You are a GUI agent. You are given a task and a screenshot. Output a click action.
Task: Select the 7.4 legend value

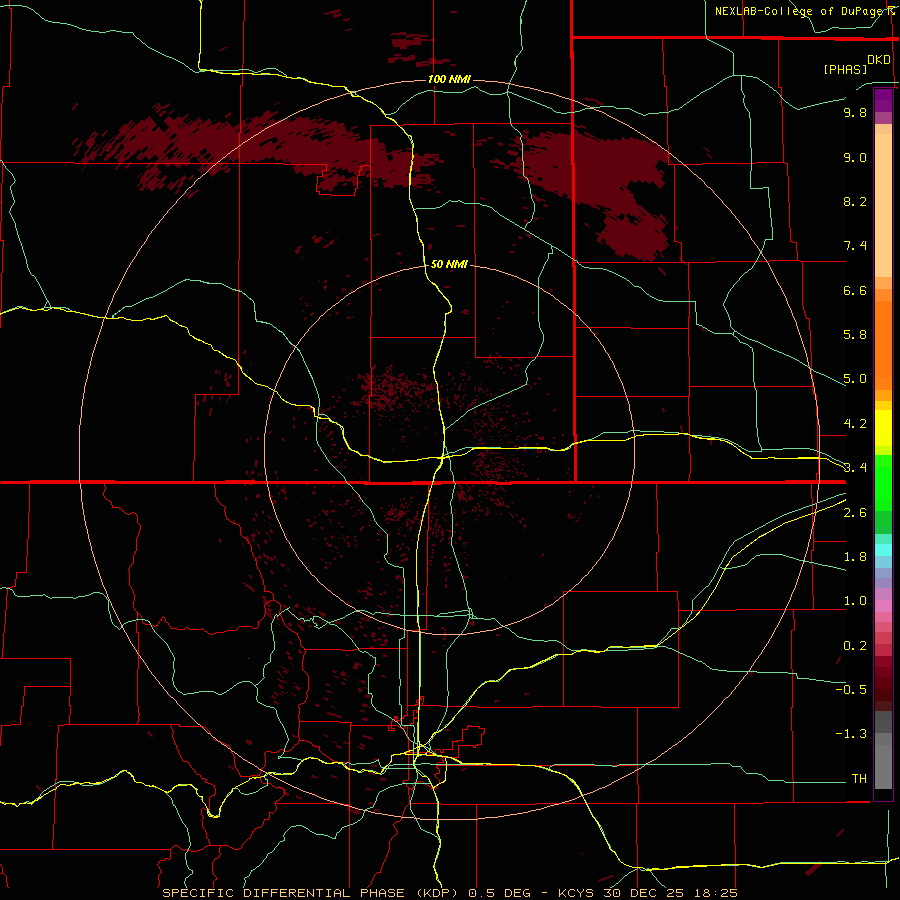tap(855, 246)
